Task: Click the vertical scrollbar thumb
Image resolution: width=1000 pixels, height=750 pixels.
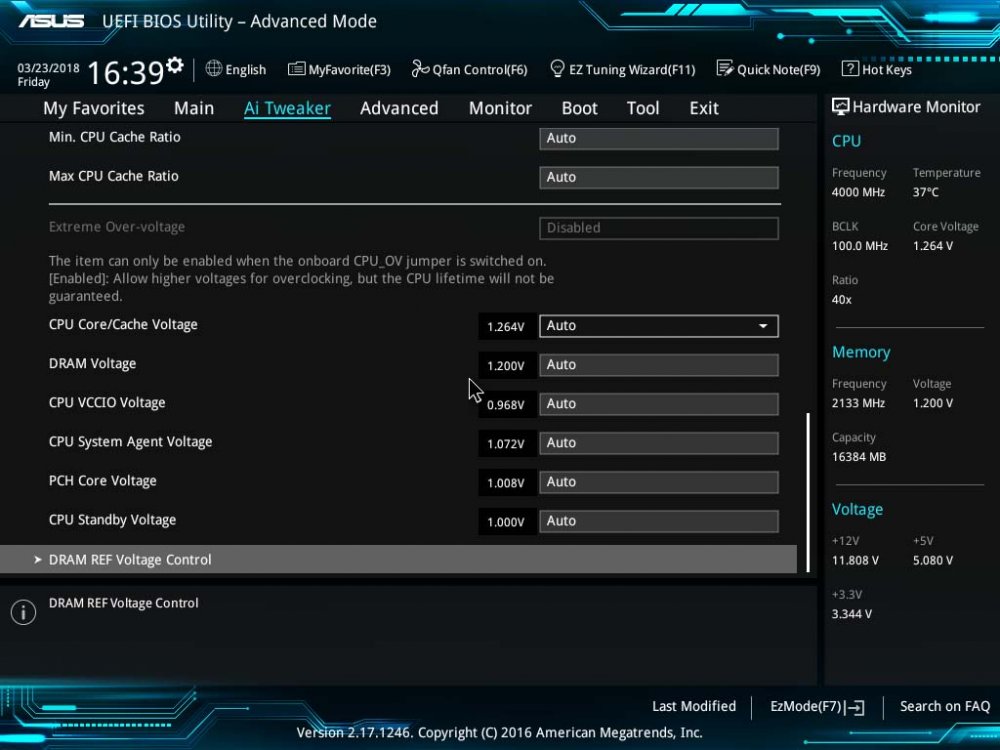Action: (808, 492)
